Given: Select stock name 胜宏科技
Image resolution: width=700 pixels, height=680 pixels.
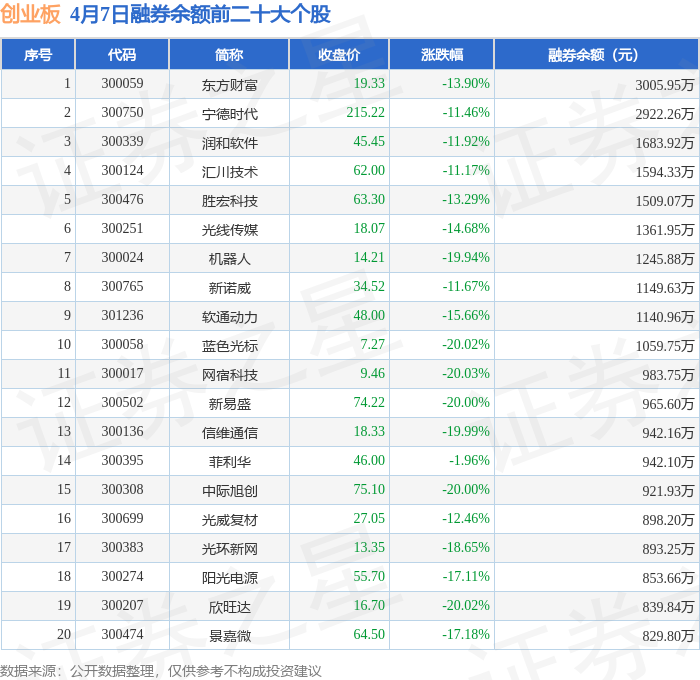Looking at the screenshot, I should [229, 201].
